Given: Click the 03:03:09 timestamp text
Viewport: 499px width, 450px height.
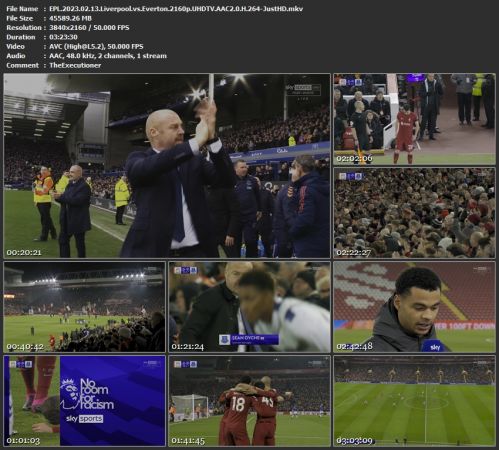Looking at the screenshot, I should (x=354, y=441).
